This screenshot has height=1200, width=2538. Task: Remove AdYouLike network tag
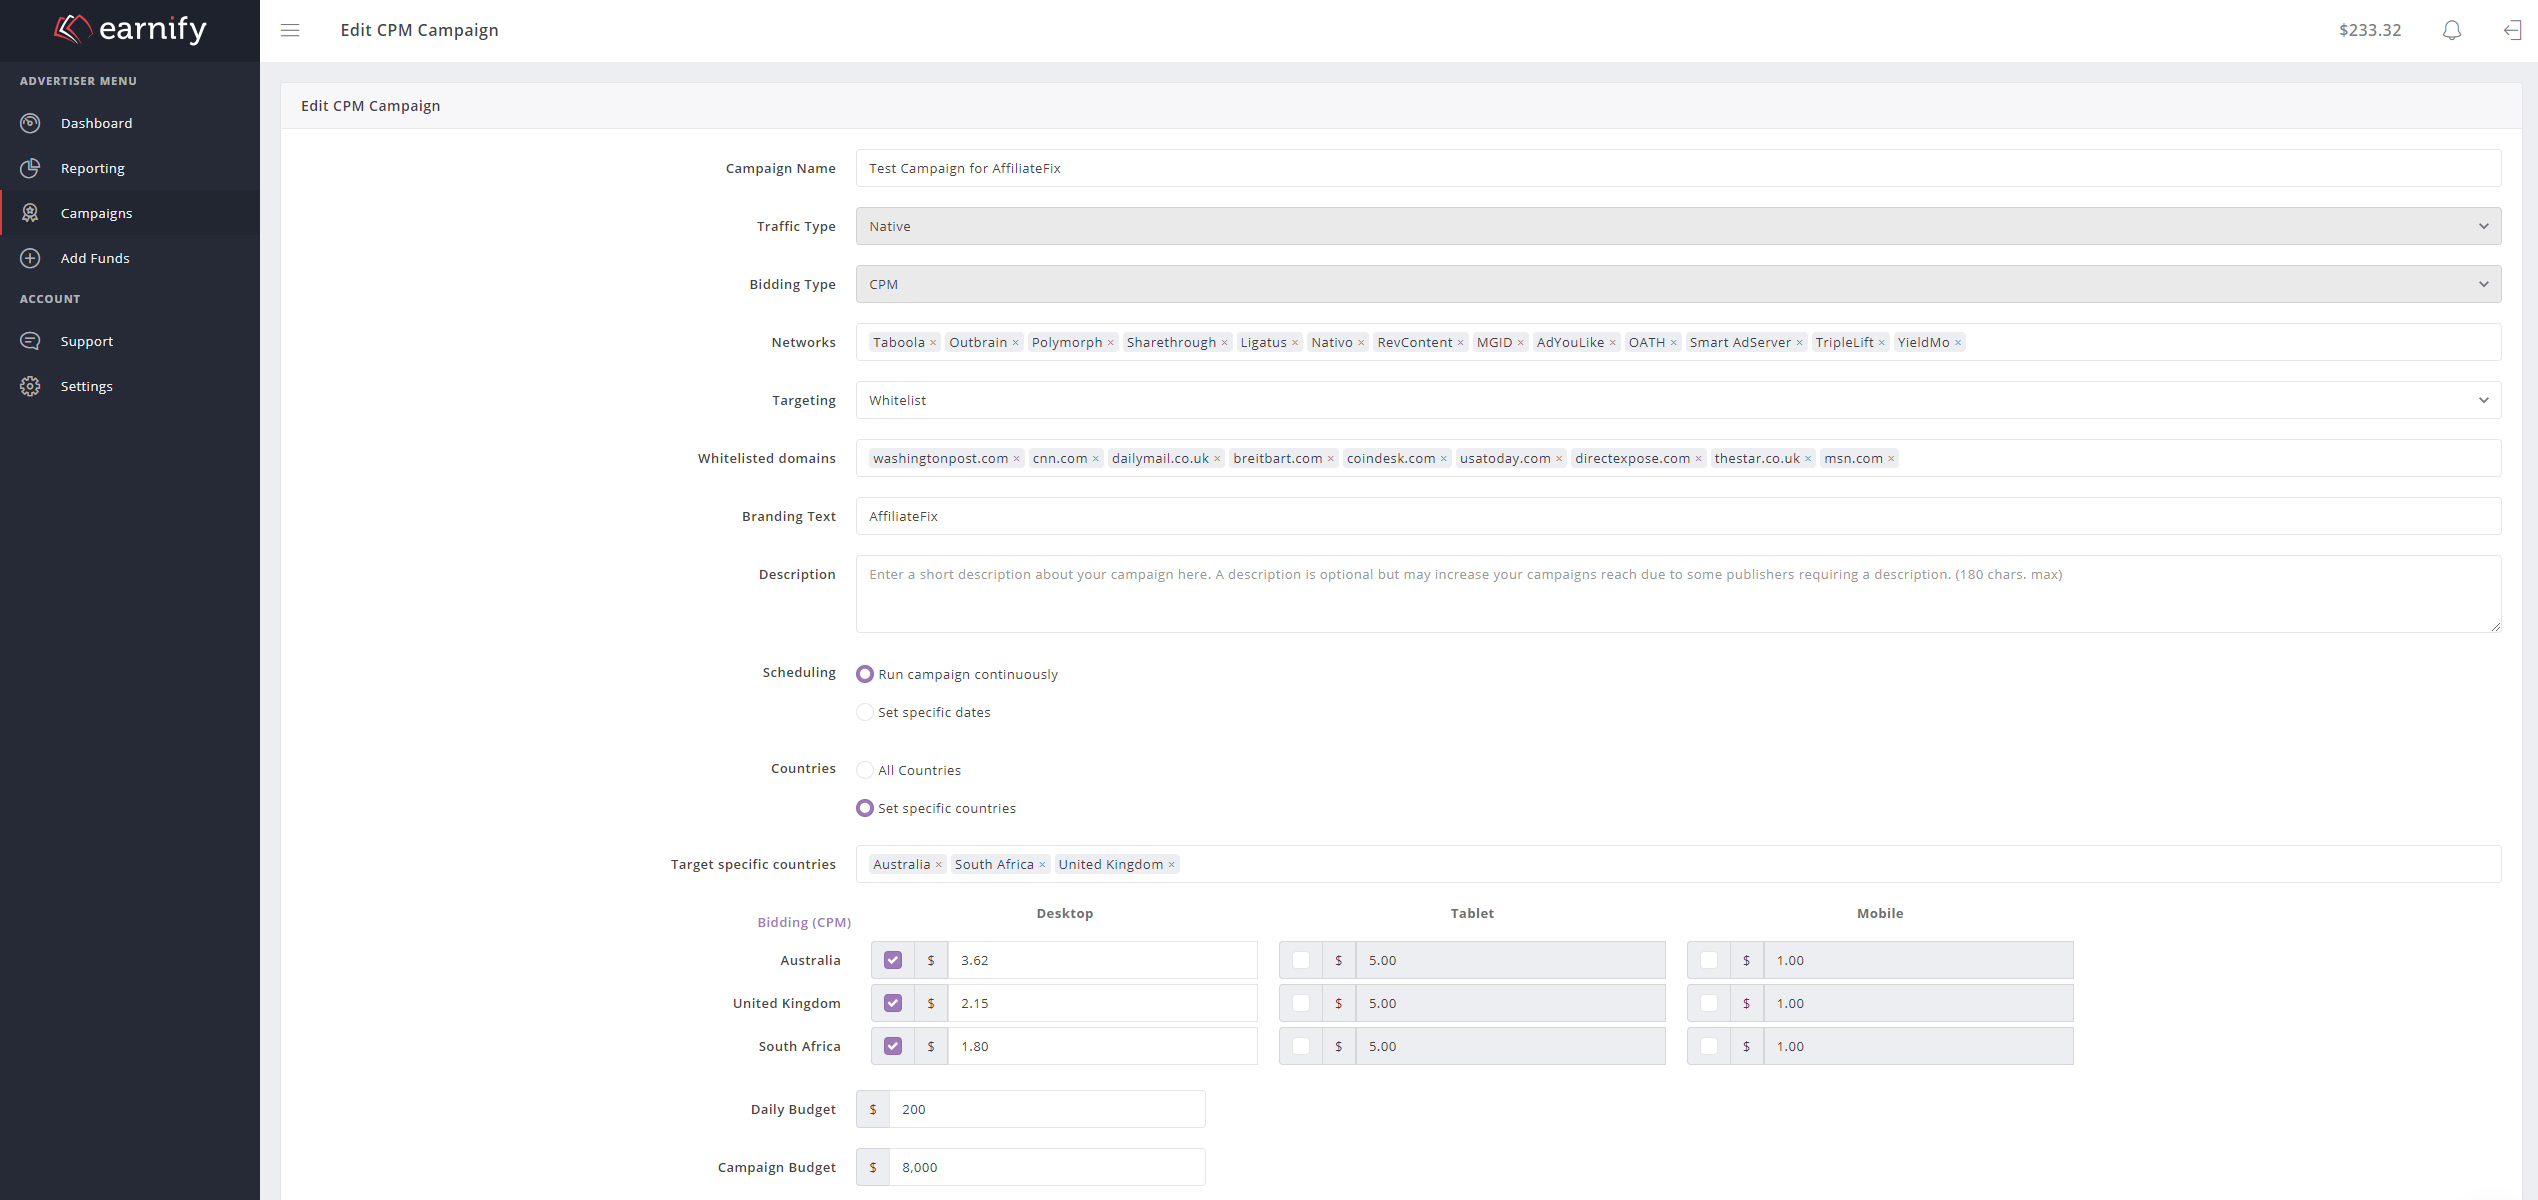point(1612,343)
